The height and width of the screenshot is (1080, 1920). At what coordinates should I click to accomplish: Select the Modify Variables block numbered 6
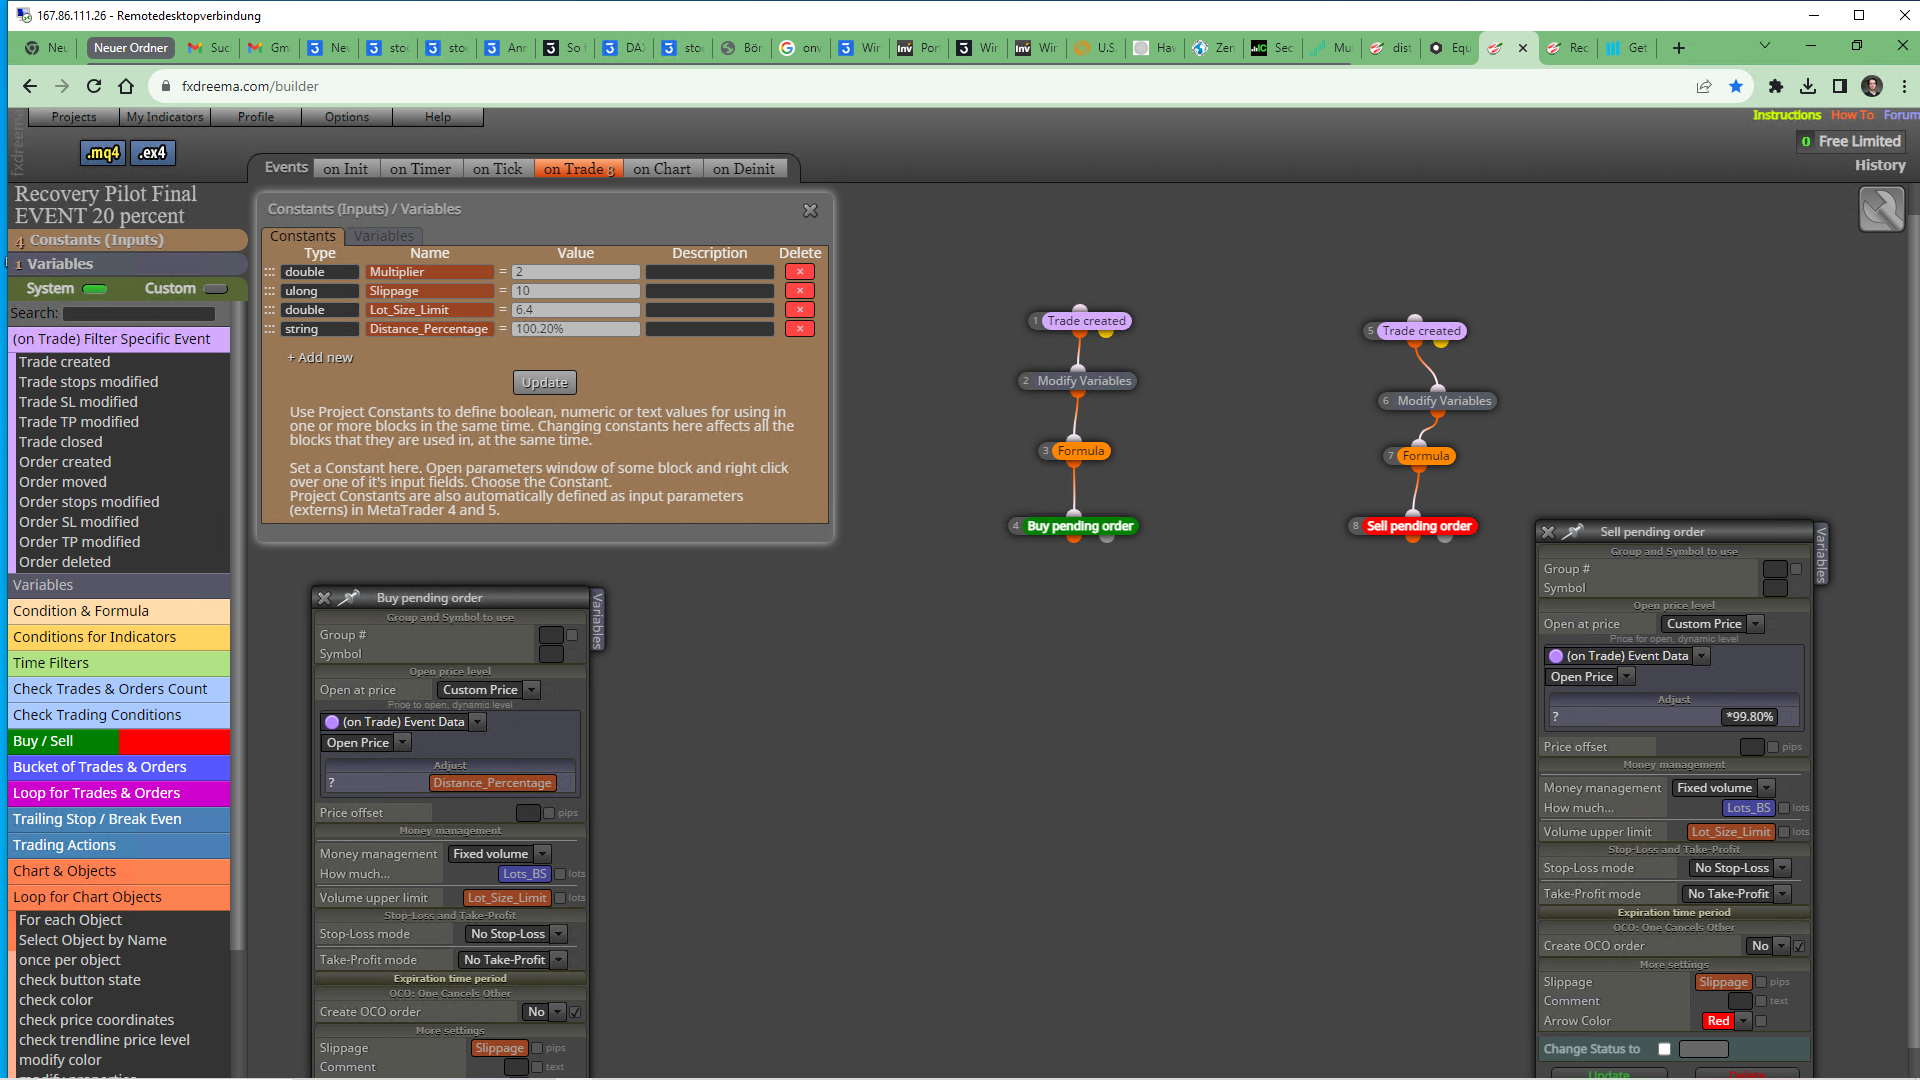point(1444,401)
